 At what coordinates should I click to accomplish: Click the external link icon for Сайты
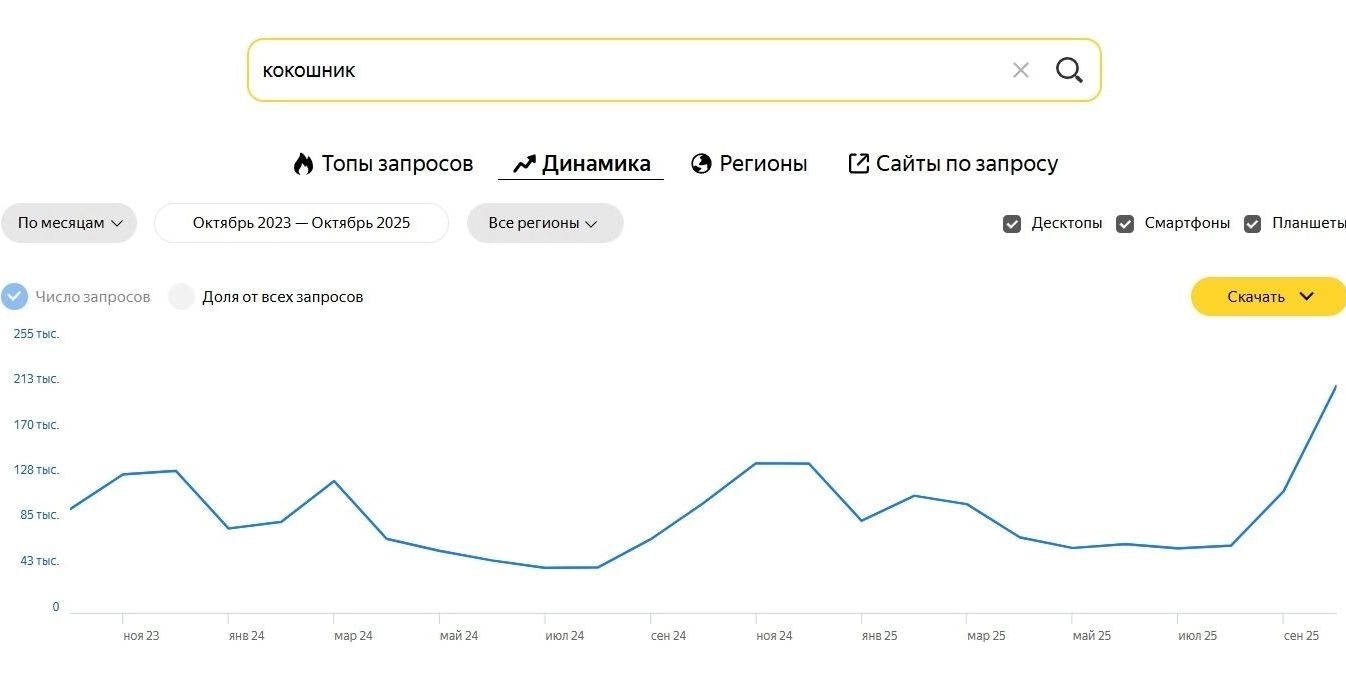click(858, 164)
